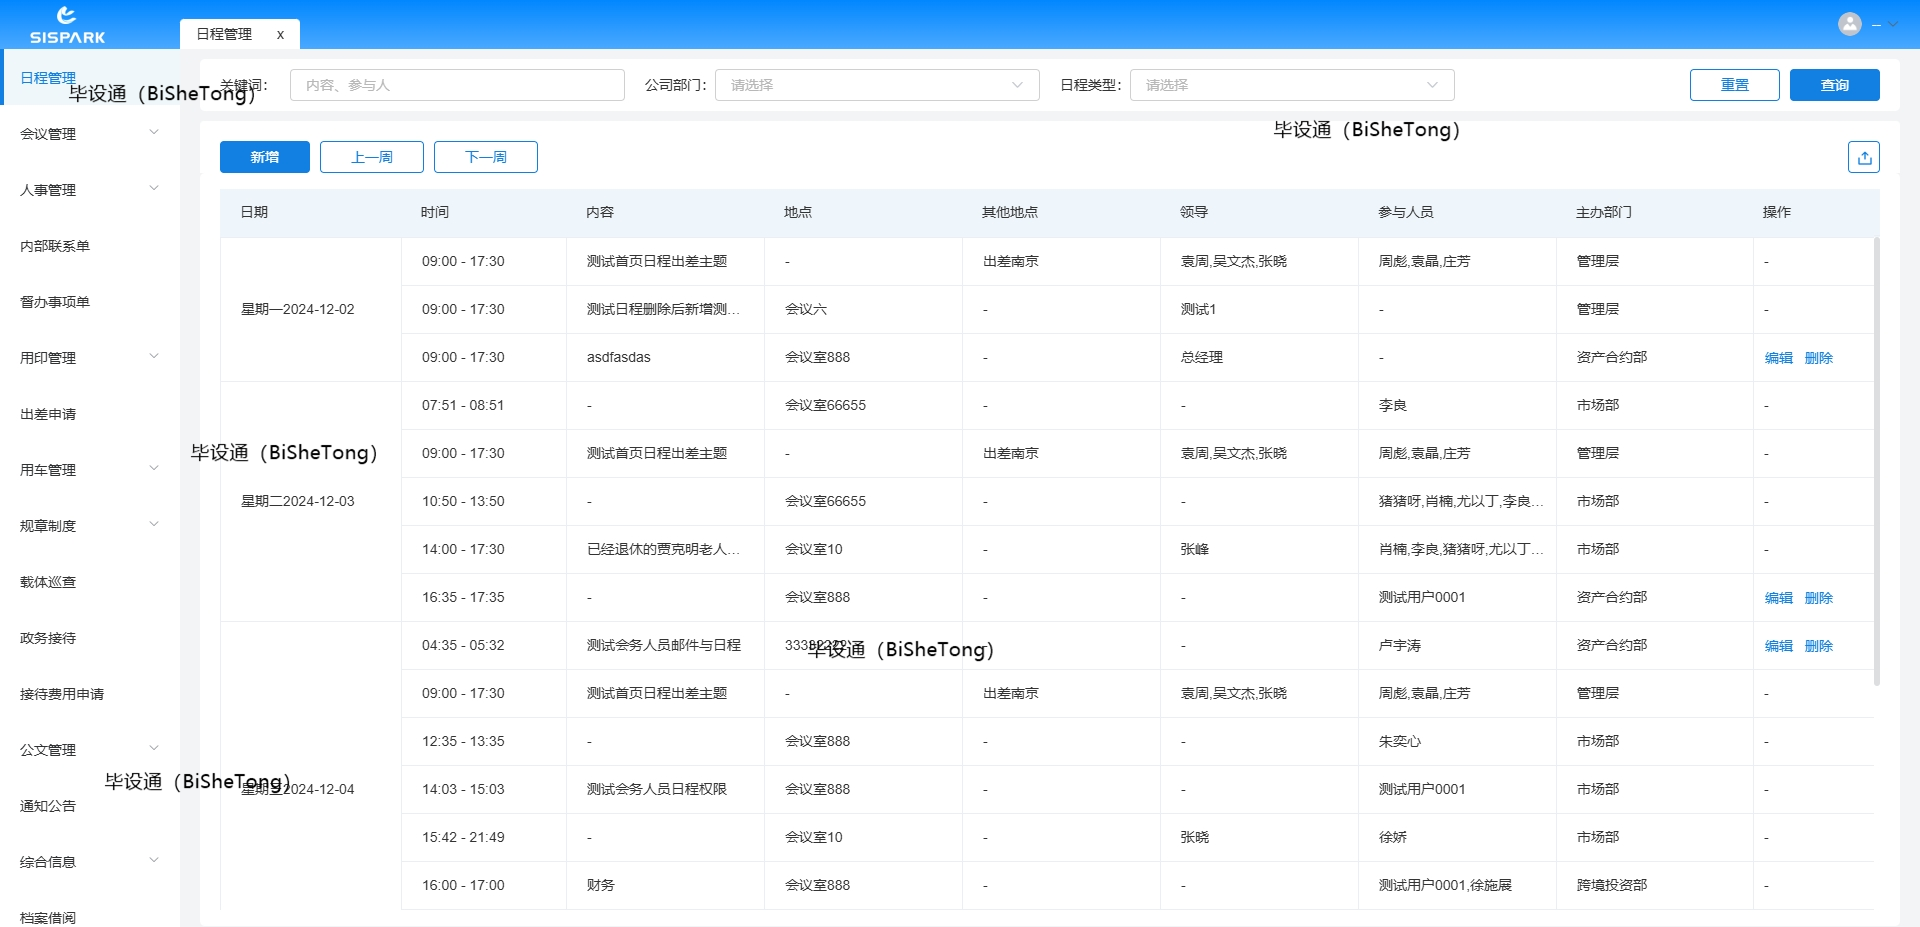
Task: Open 出差申请 in the sidebar
Action: [x=48, y=413]
